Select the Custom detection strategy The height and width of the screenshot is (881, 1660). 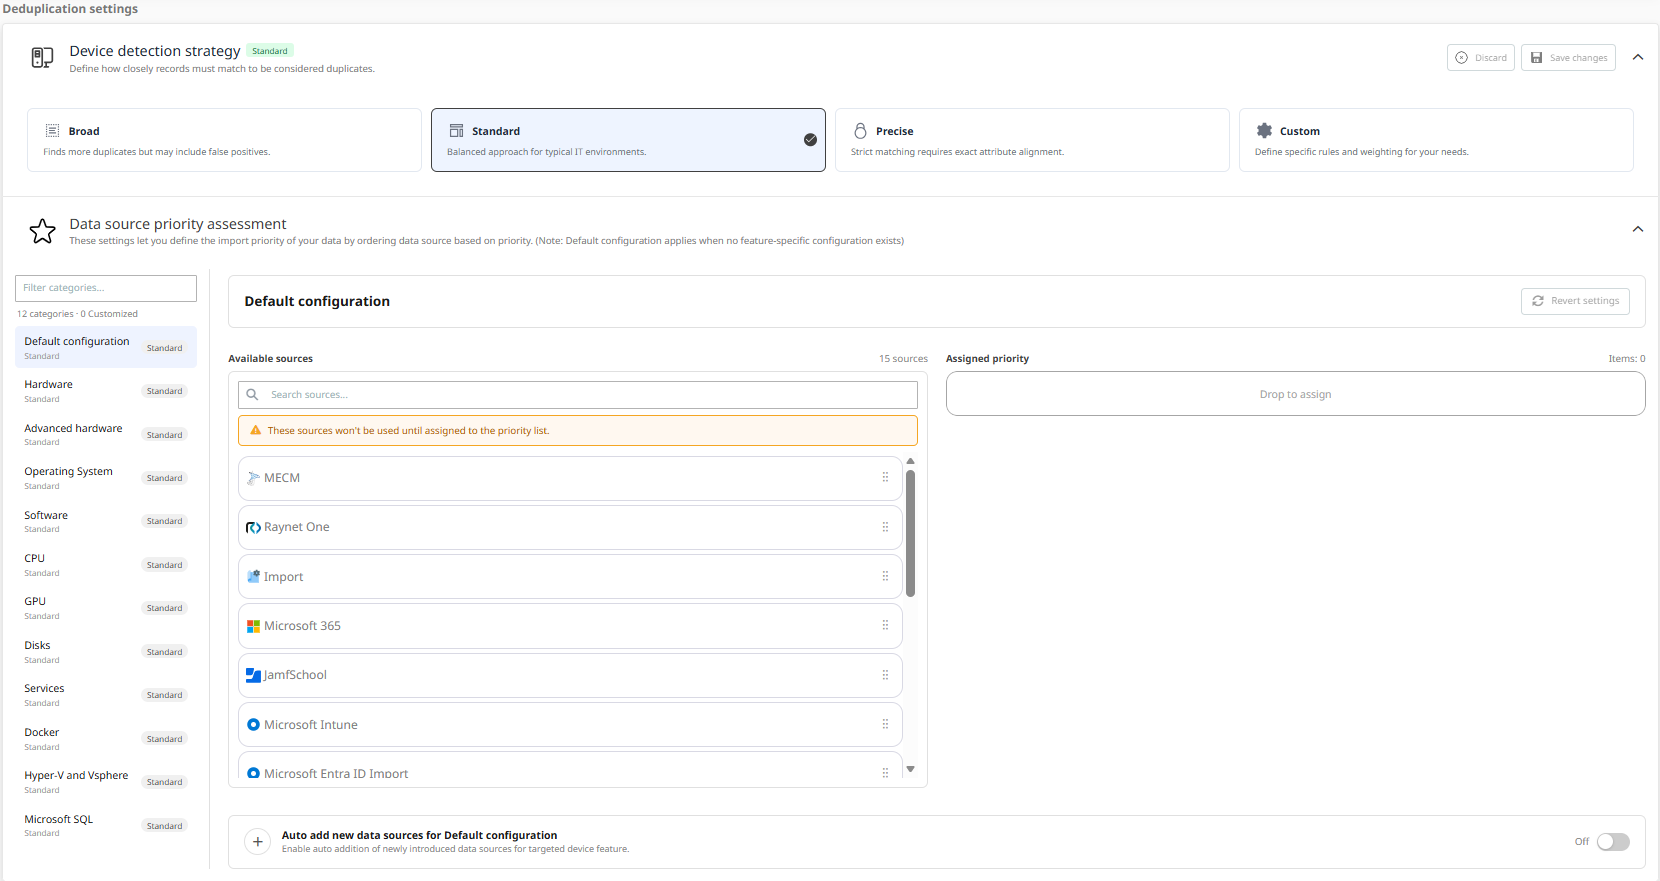(x=1436, y=140)
